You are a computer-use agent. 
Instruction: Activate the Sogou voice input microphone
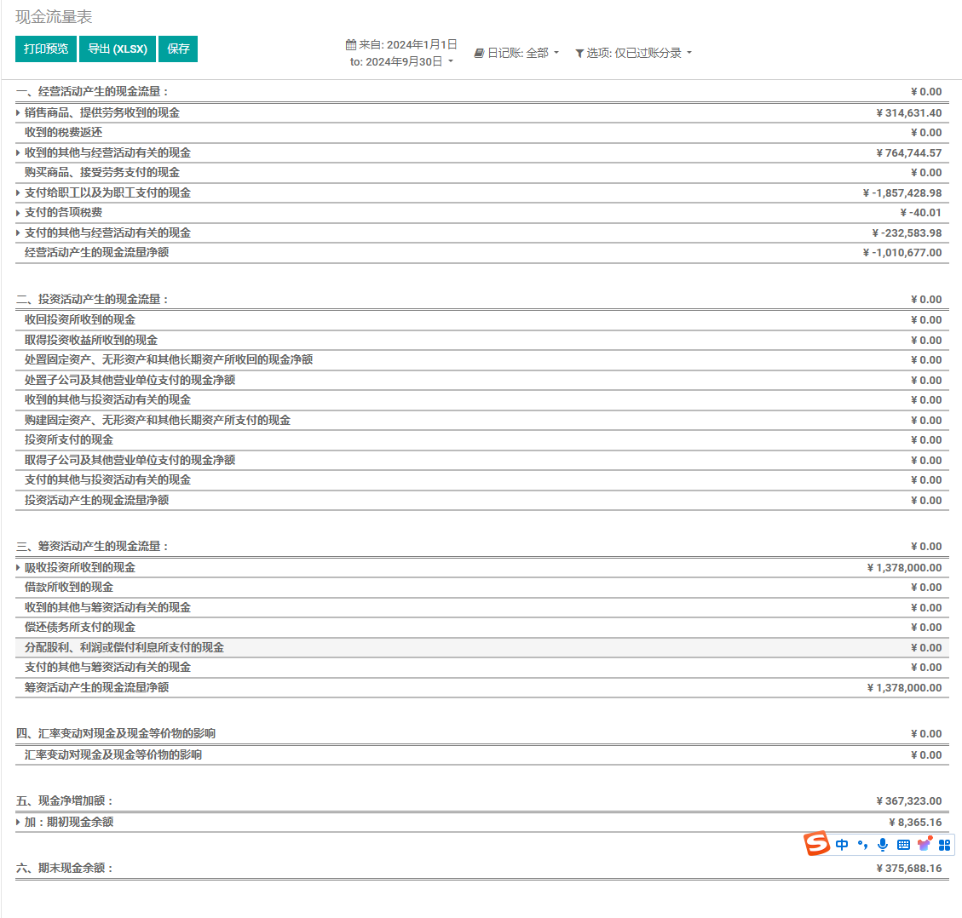[x=882, y=845]
